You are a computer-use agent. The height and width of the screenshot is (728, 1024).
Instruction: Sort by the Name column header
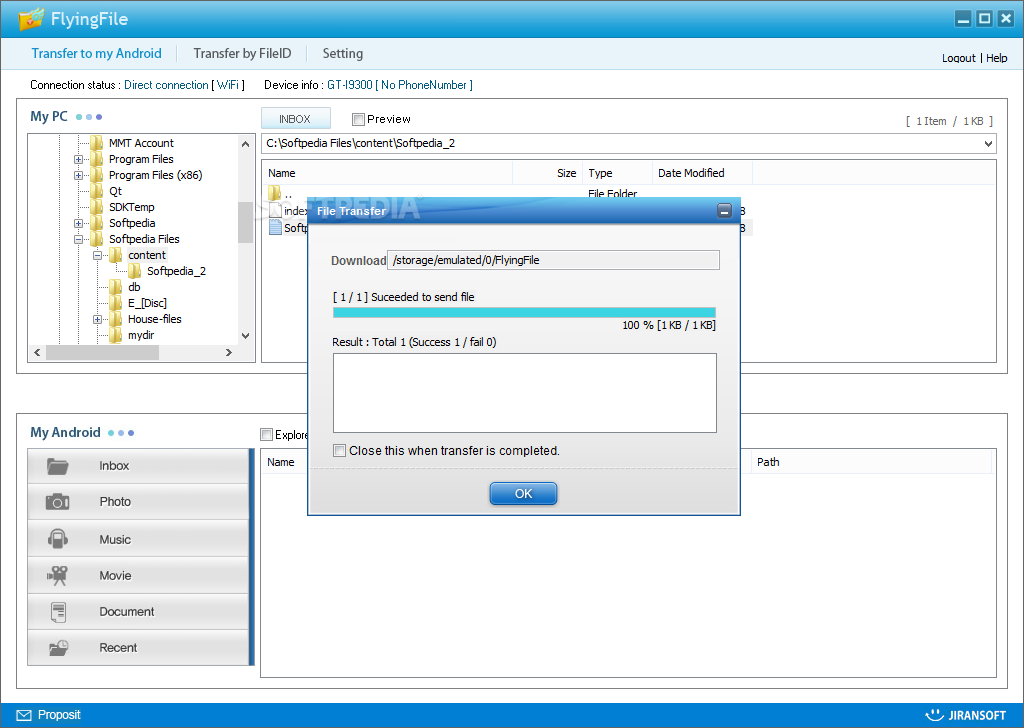pyautogui.click(x=388, y=173)
